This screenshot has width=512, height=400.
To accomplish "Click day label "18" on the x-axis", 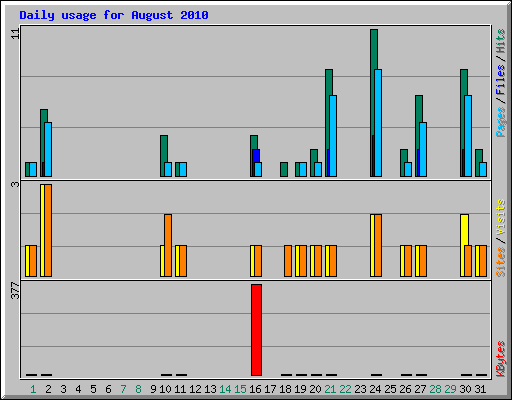I will coord(285,389).
